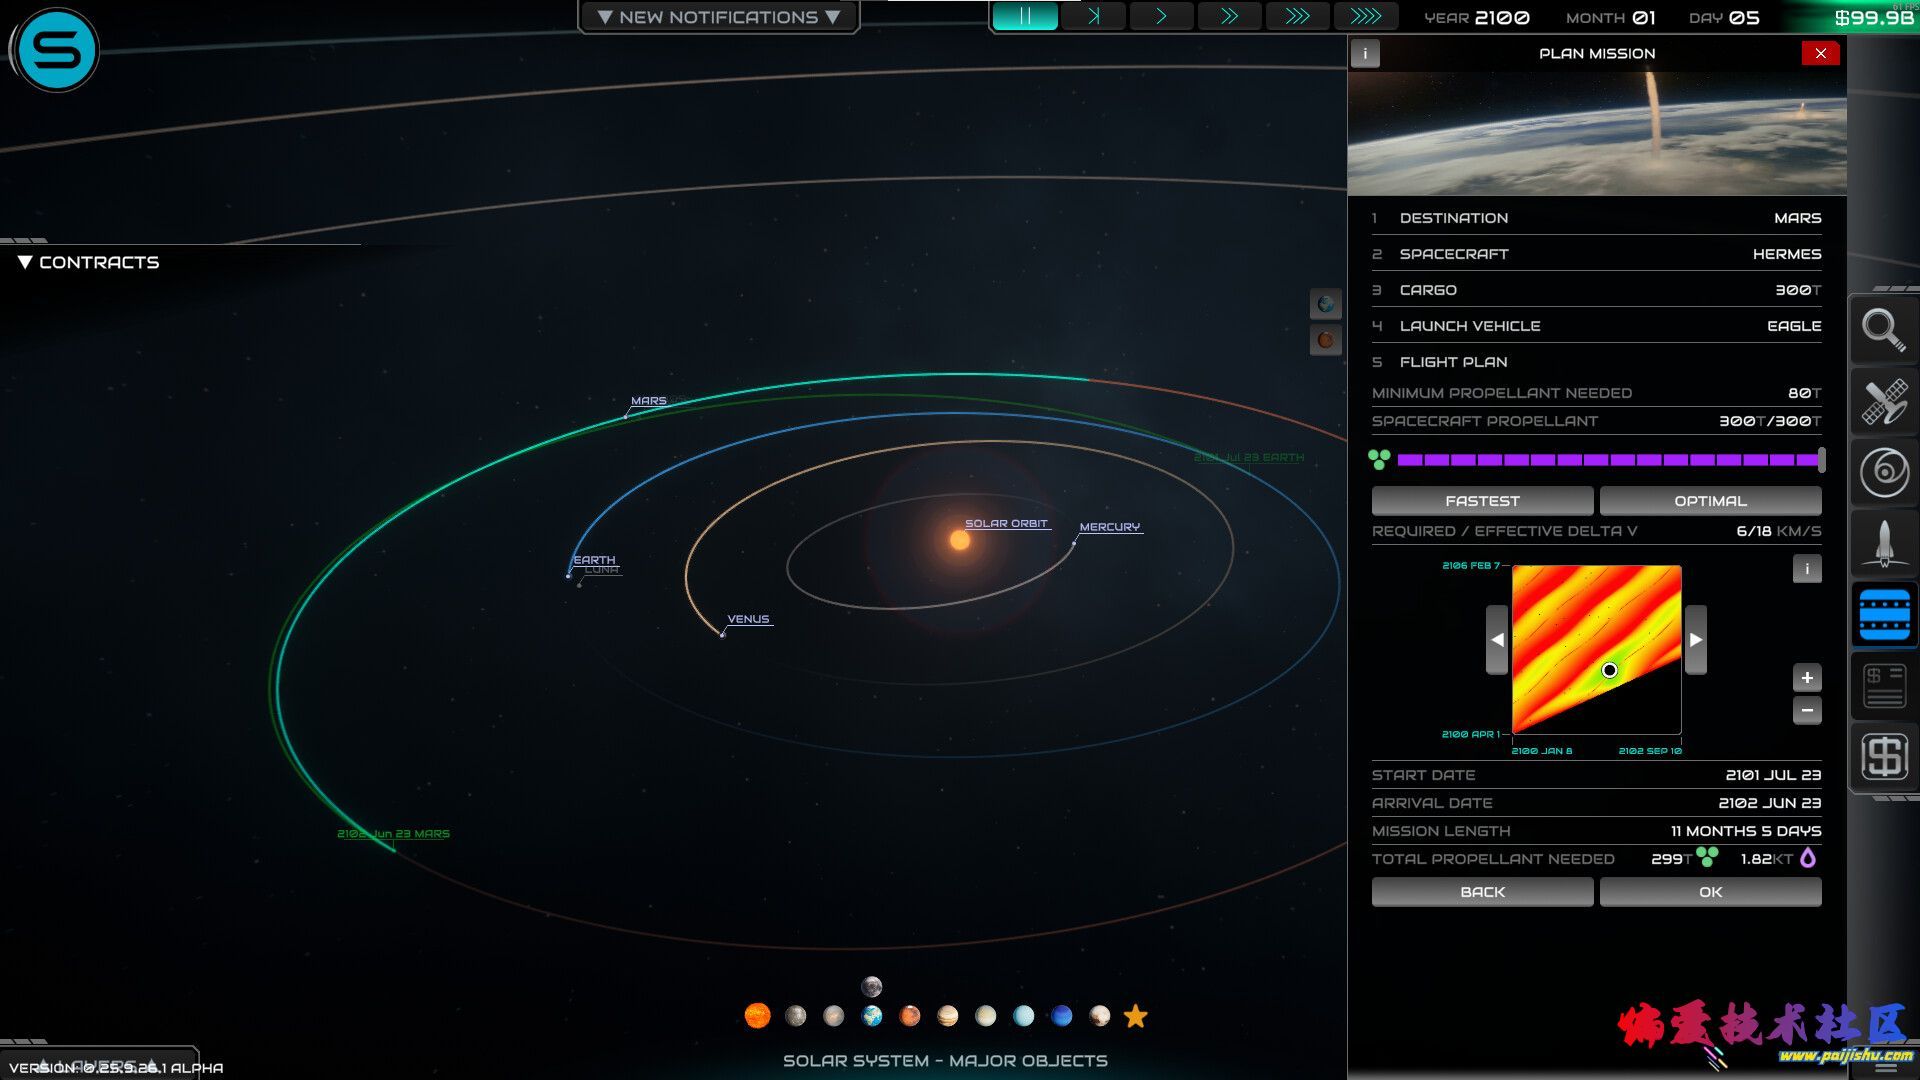Collapse the Contracts panel

click(x=88, y=262)
